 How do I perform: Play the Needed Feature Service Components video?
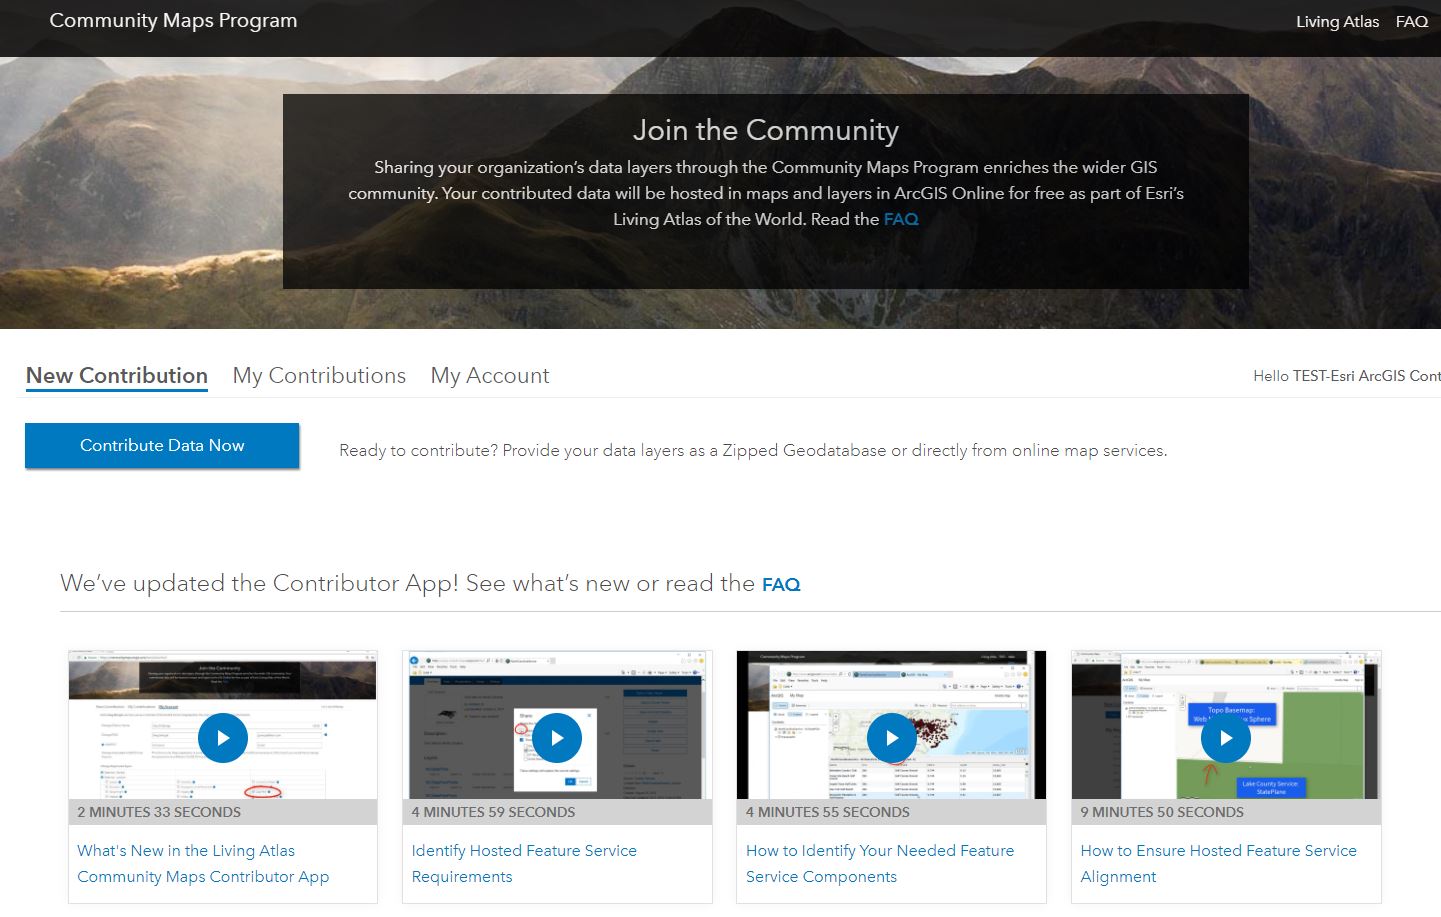tap(891, 738)
